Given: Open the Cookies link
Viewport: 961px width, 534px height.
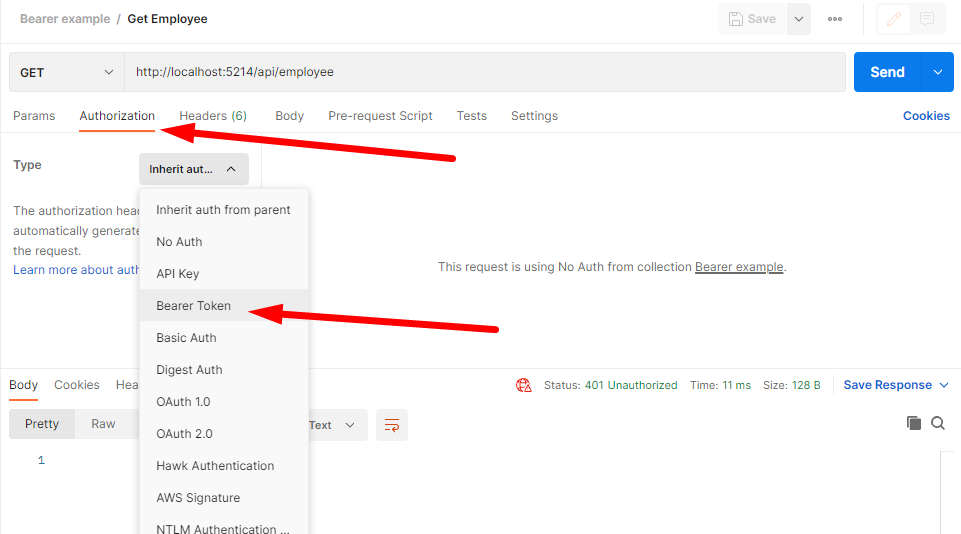Looking at the screenshot, I should pyautogui.click(x=926, y=116).
